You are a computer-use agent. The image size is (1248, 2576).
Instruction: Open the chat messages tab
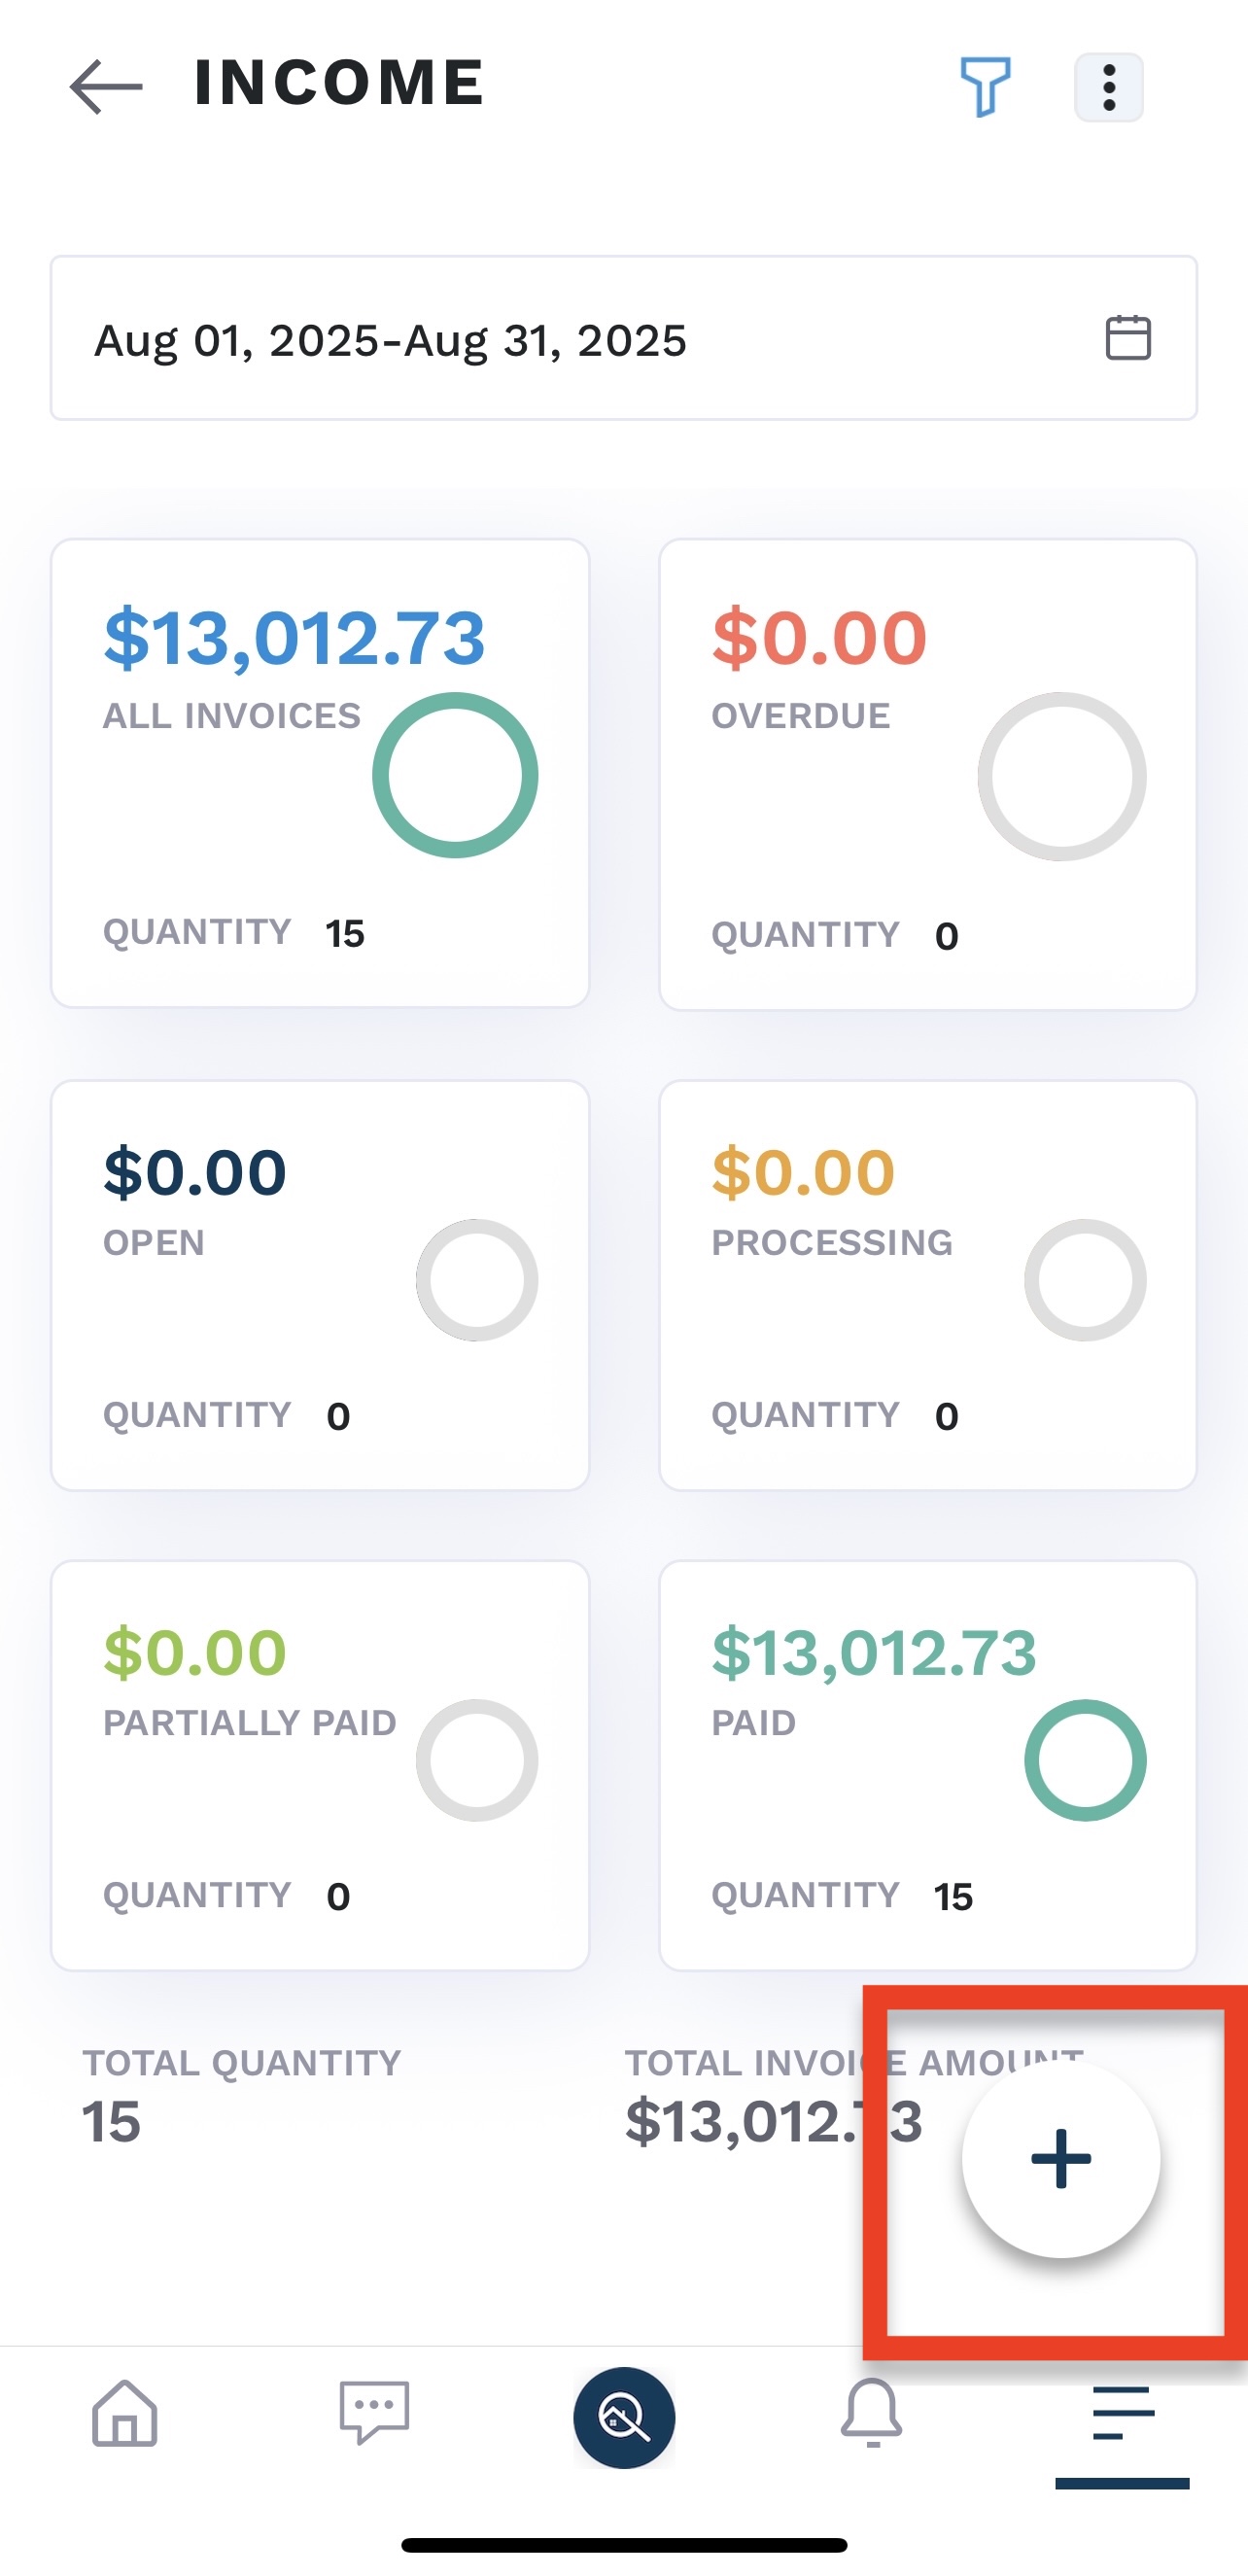tap(374, 2412)
